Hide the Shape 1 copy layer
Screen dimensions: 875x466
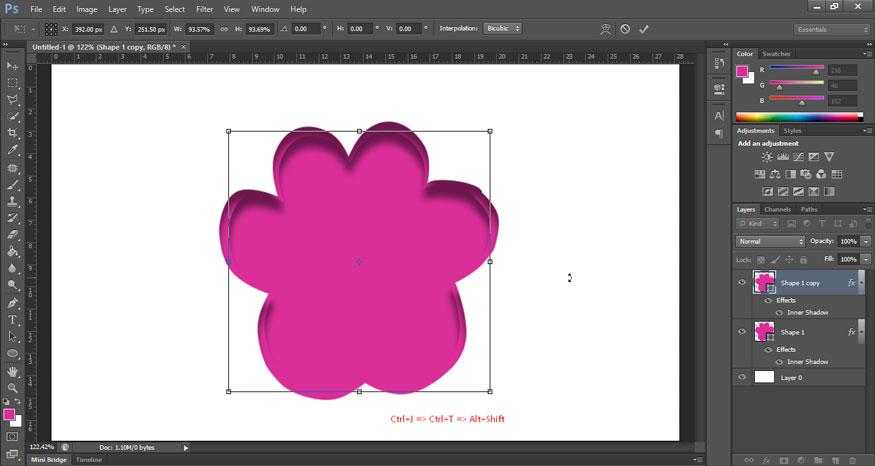742,283
